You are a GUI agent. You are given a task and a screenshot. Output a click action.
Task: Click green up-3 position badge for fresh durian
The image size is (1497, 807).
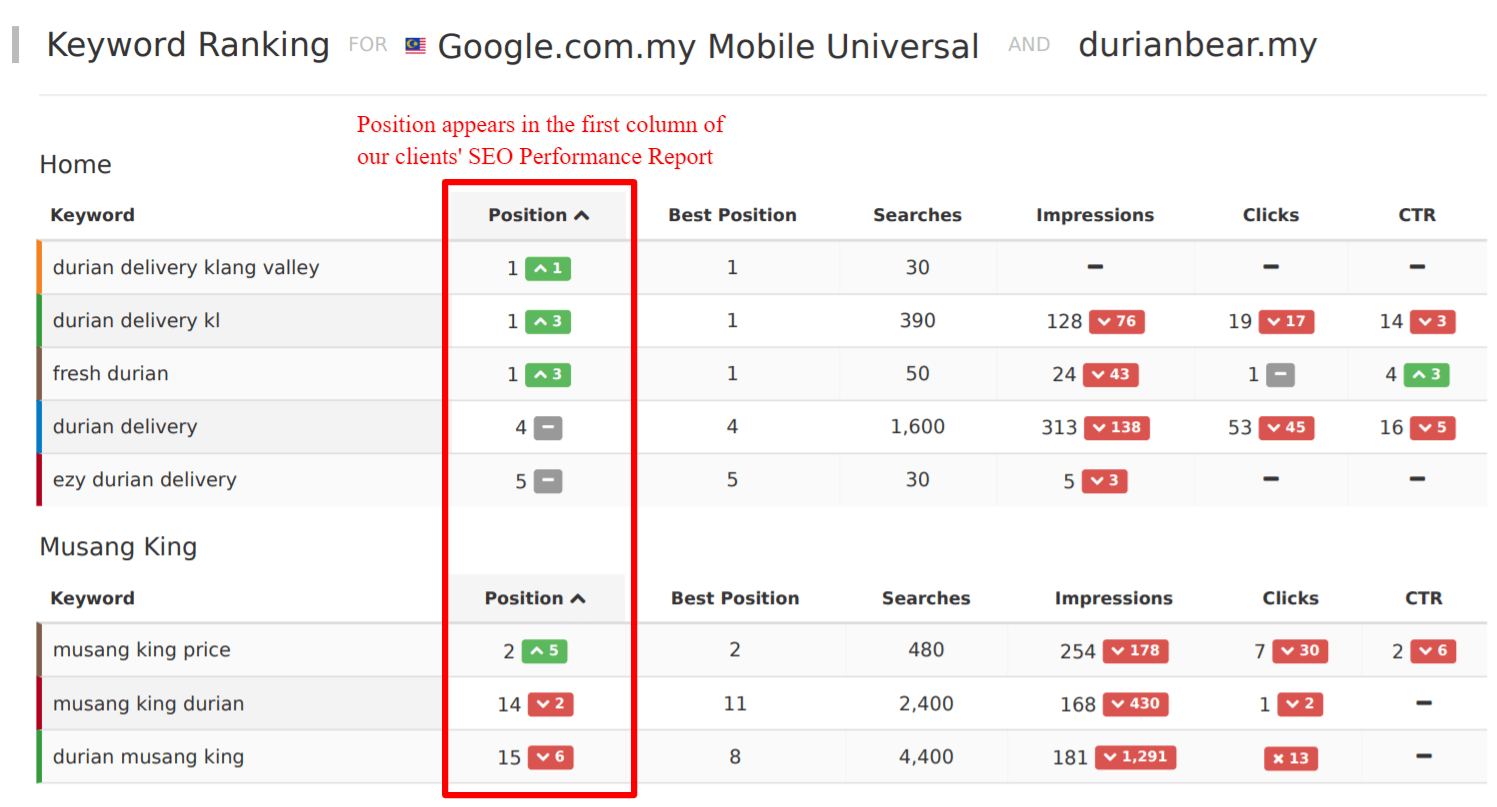[548, 375]
